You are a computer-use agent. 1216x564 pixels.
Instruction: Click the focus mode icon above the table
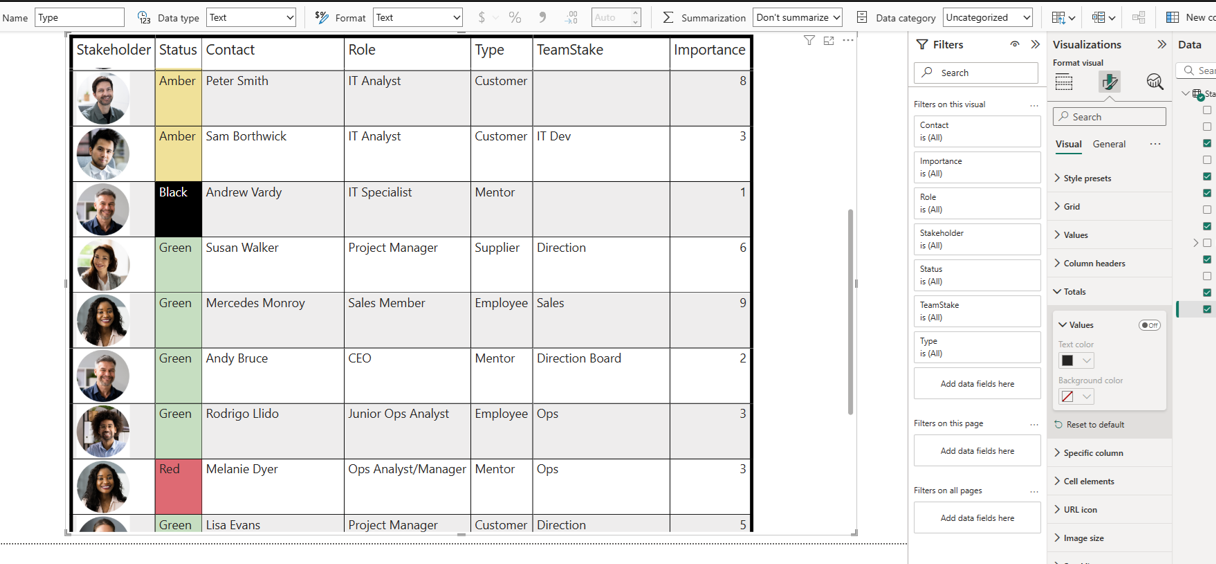coord(829,41)
